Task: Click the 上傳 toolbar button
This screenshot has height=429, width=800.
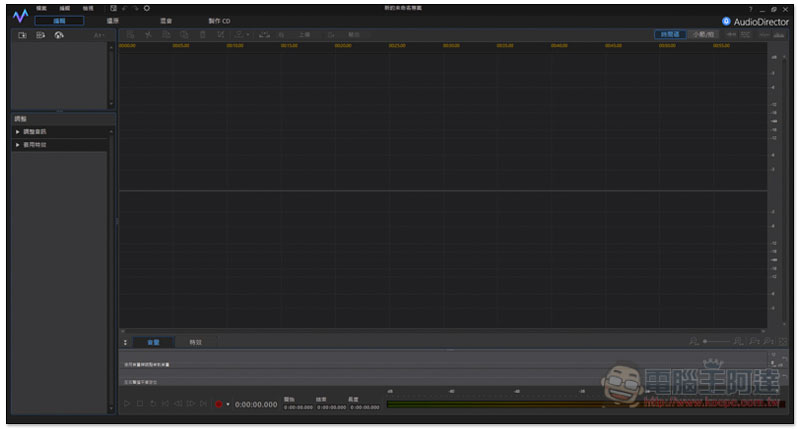Action: click(x=305, y=35)
